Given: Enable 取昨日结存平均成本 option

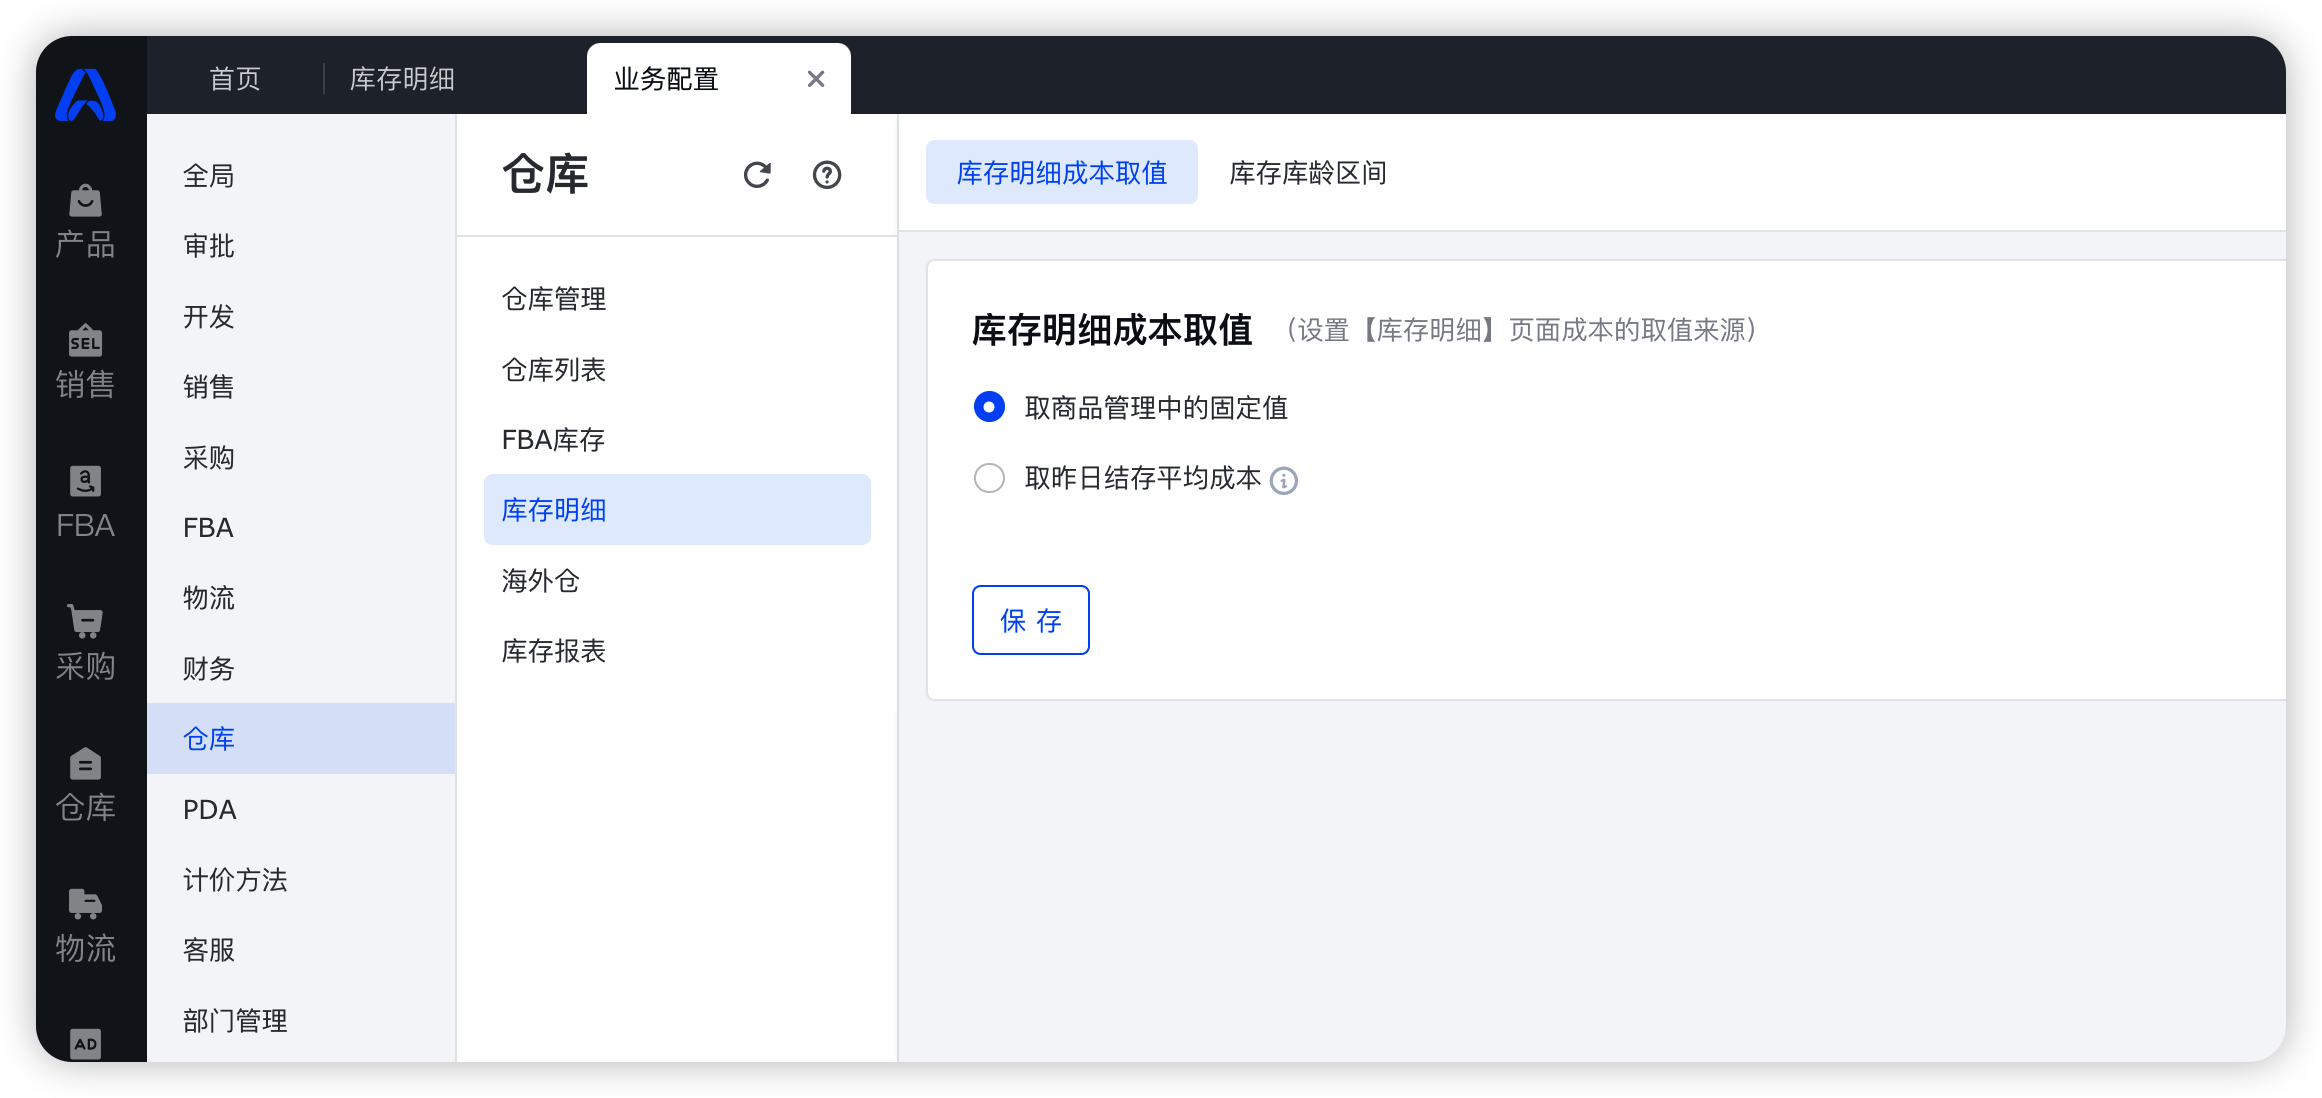Looking at the screenshot, I should [988, 477].
